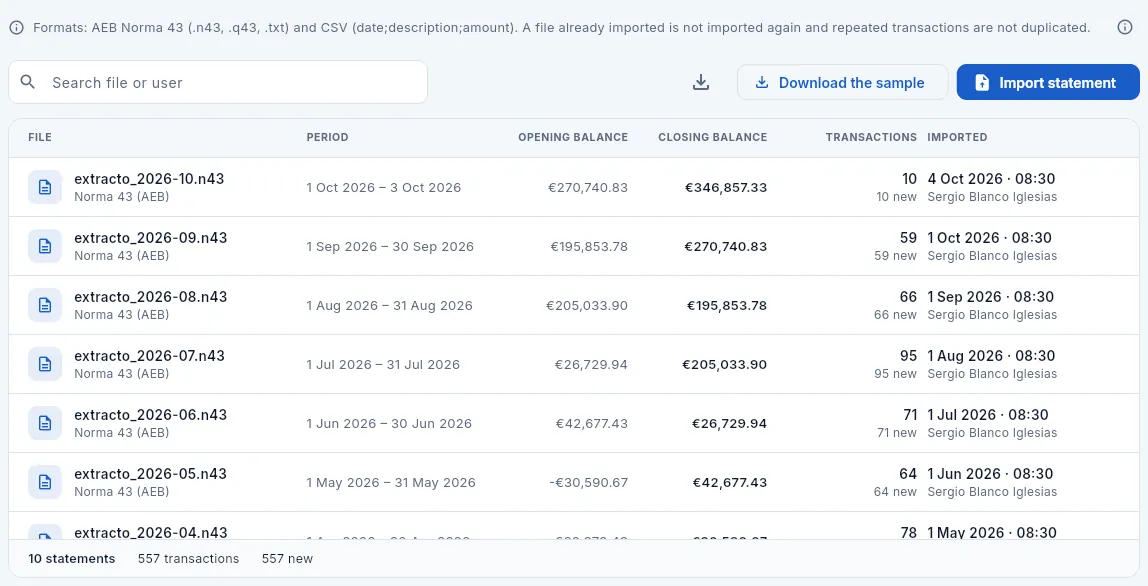Click negative opening balance -€30,590.67
Screen dimensions: 1148x586
[588, 483]
